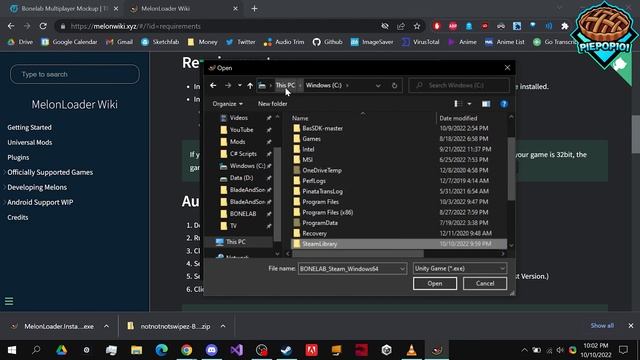The height and width of the screenshot is (360, 640).
Task: Cancel the Open file dialog
Action: (485, 283)
